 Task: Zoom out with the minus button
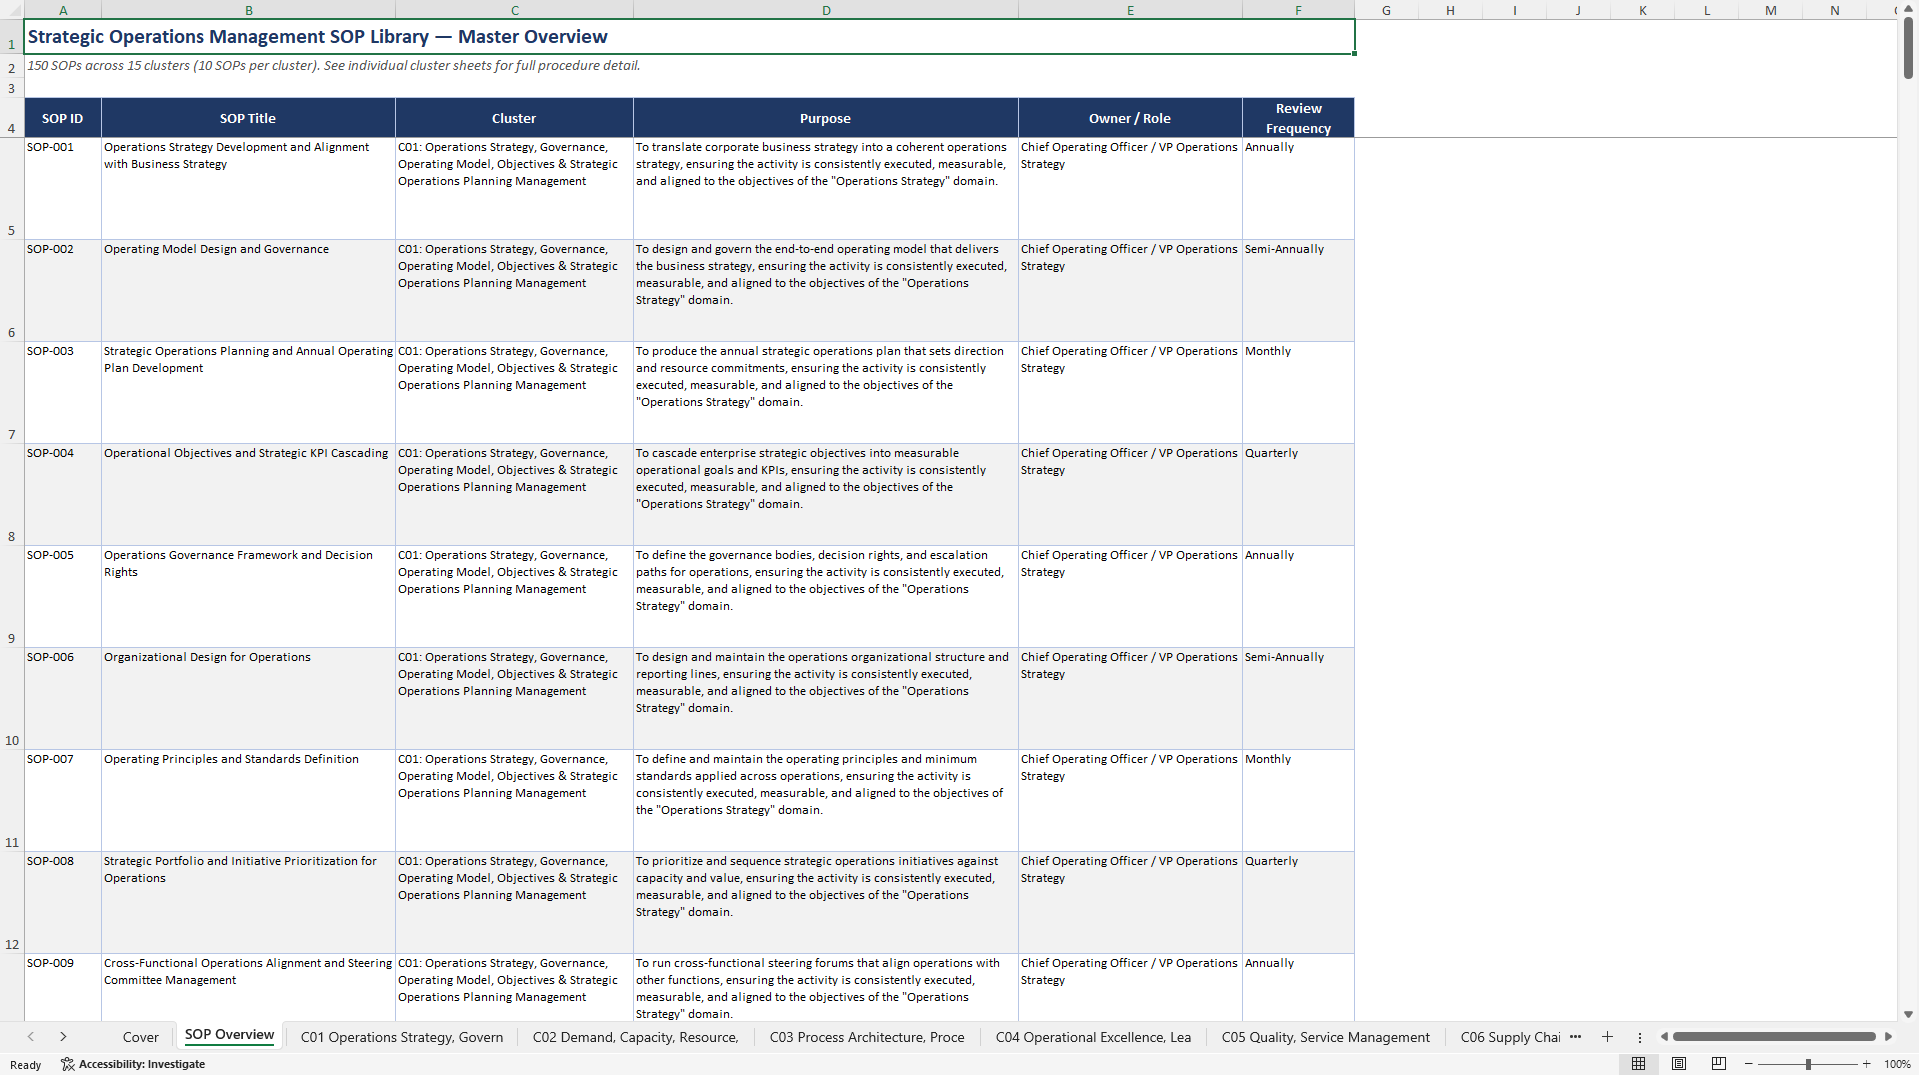click(x=1749, y=1064)
